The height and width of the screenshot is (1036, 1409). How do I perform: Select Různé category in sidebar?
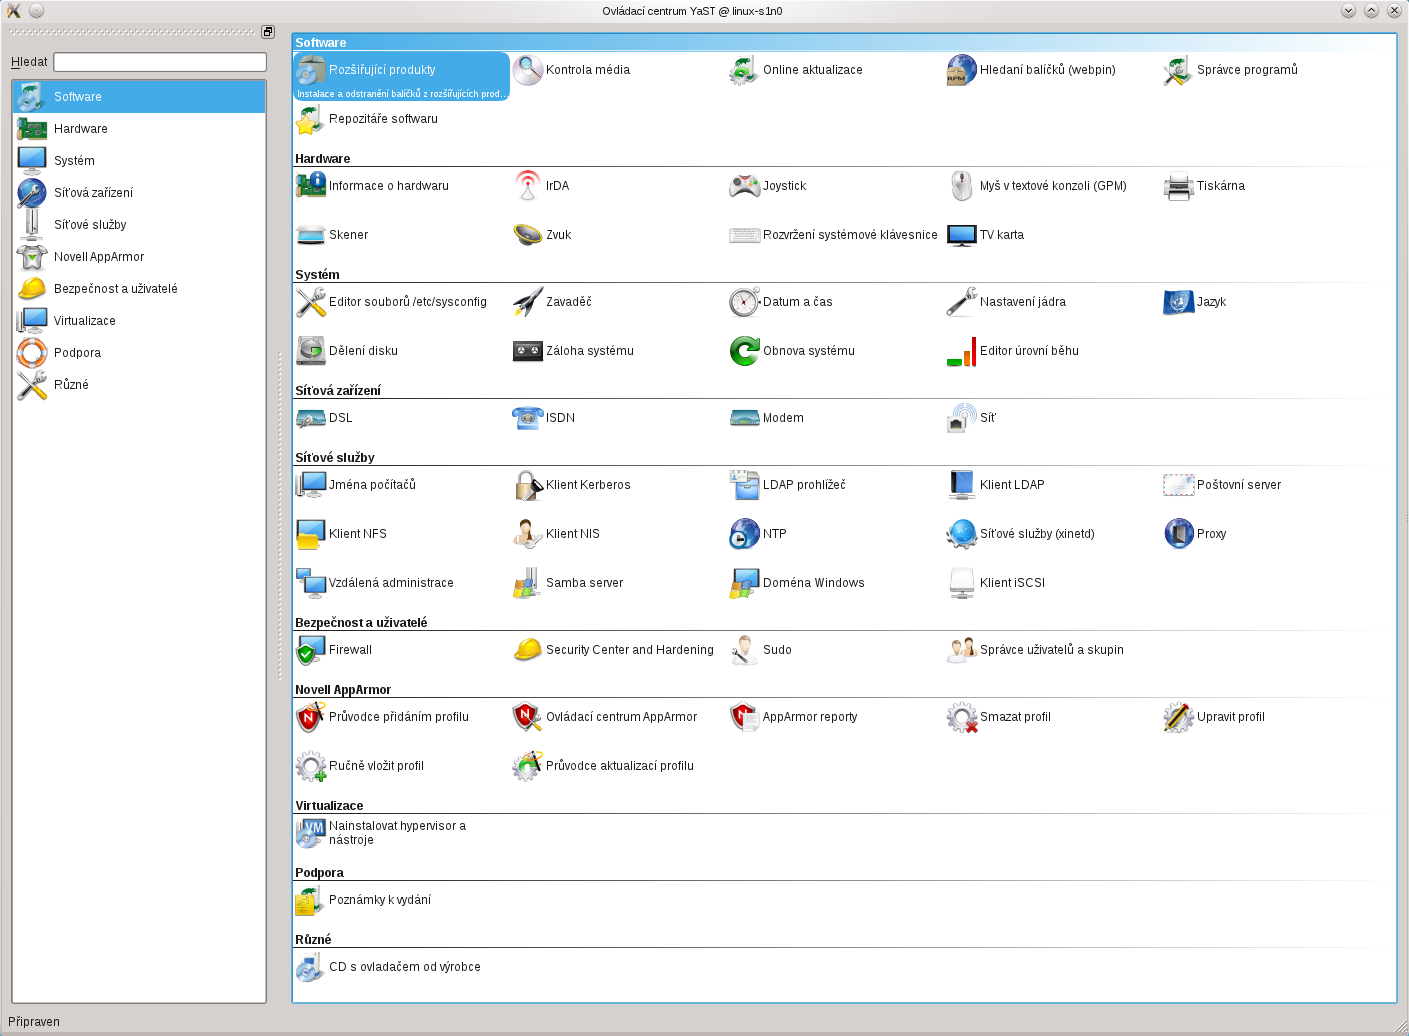click(139, 385)
